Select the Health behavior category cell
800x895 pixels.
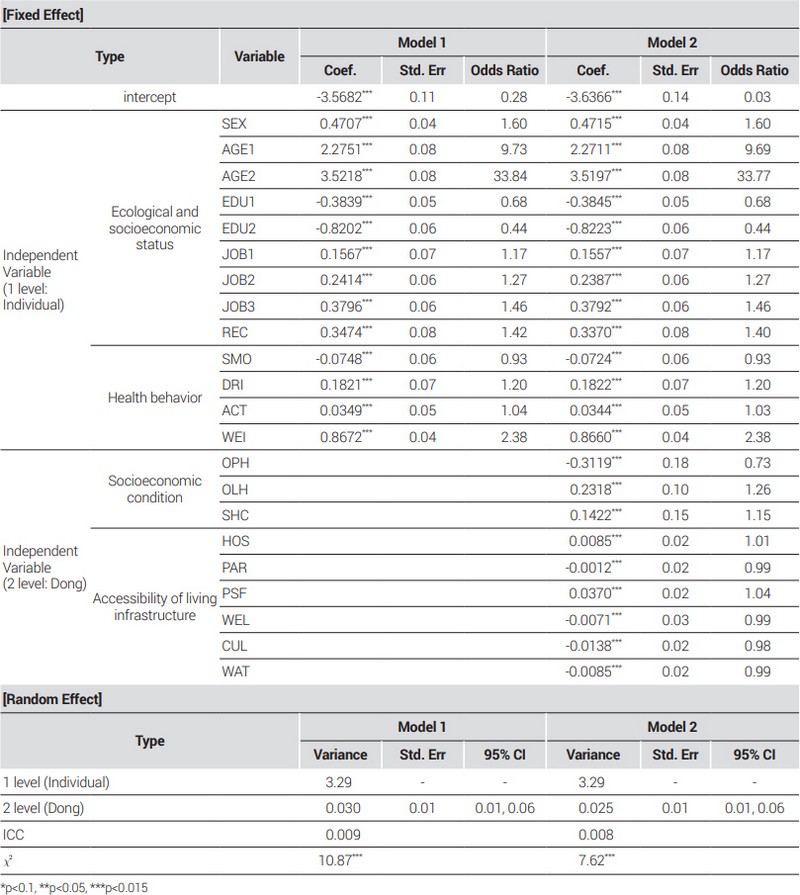(x=153, y=397)
